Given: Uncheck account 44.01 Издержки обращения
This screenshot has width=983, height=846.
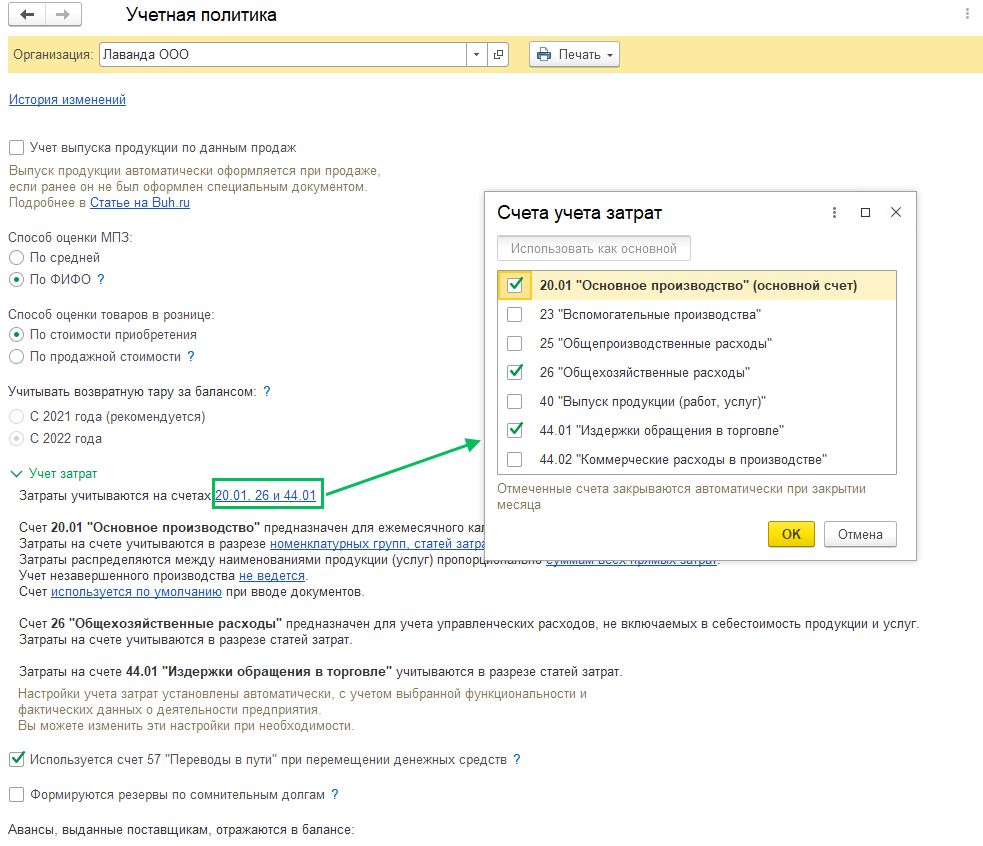Looking at the screenshot, I should 515,430.
